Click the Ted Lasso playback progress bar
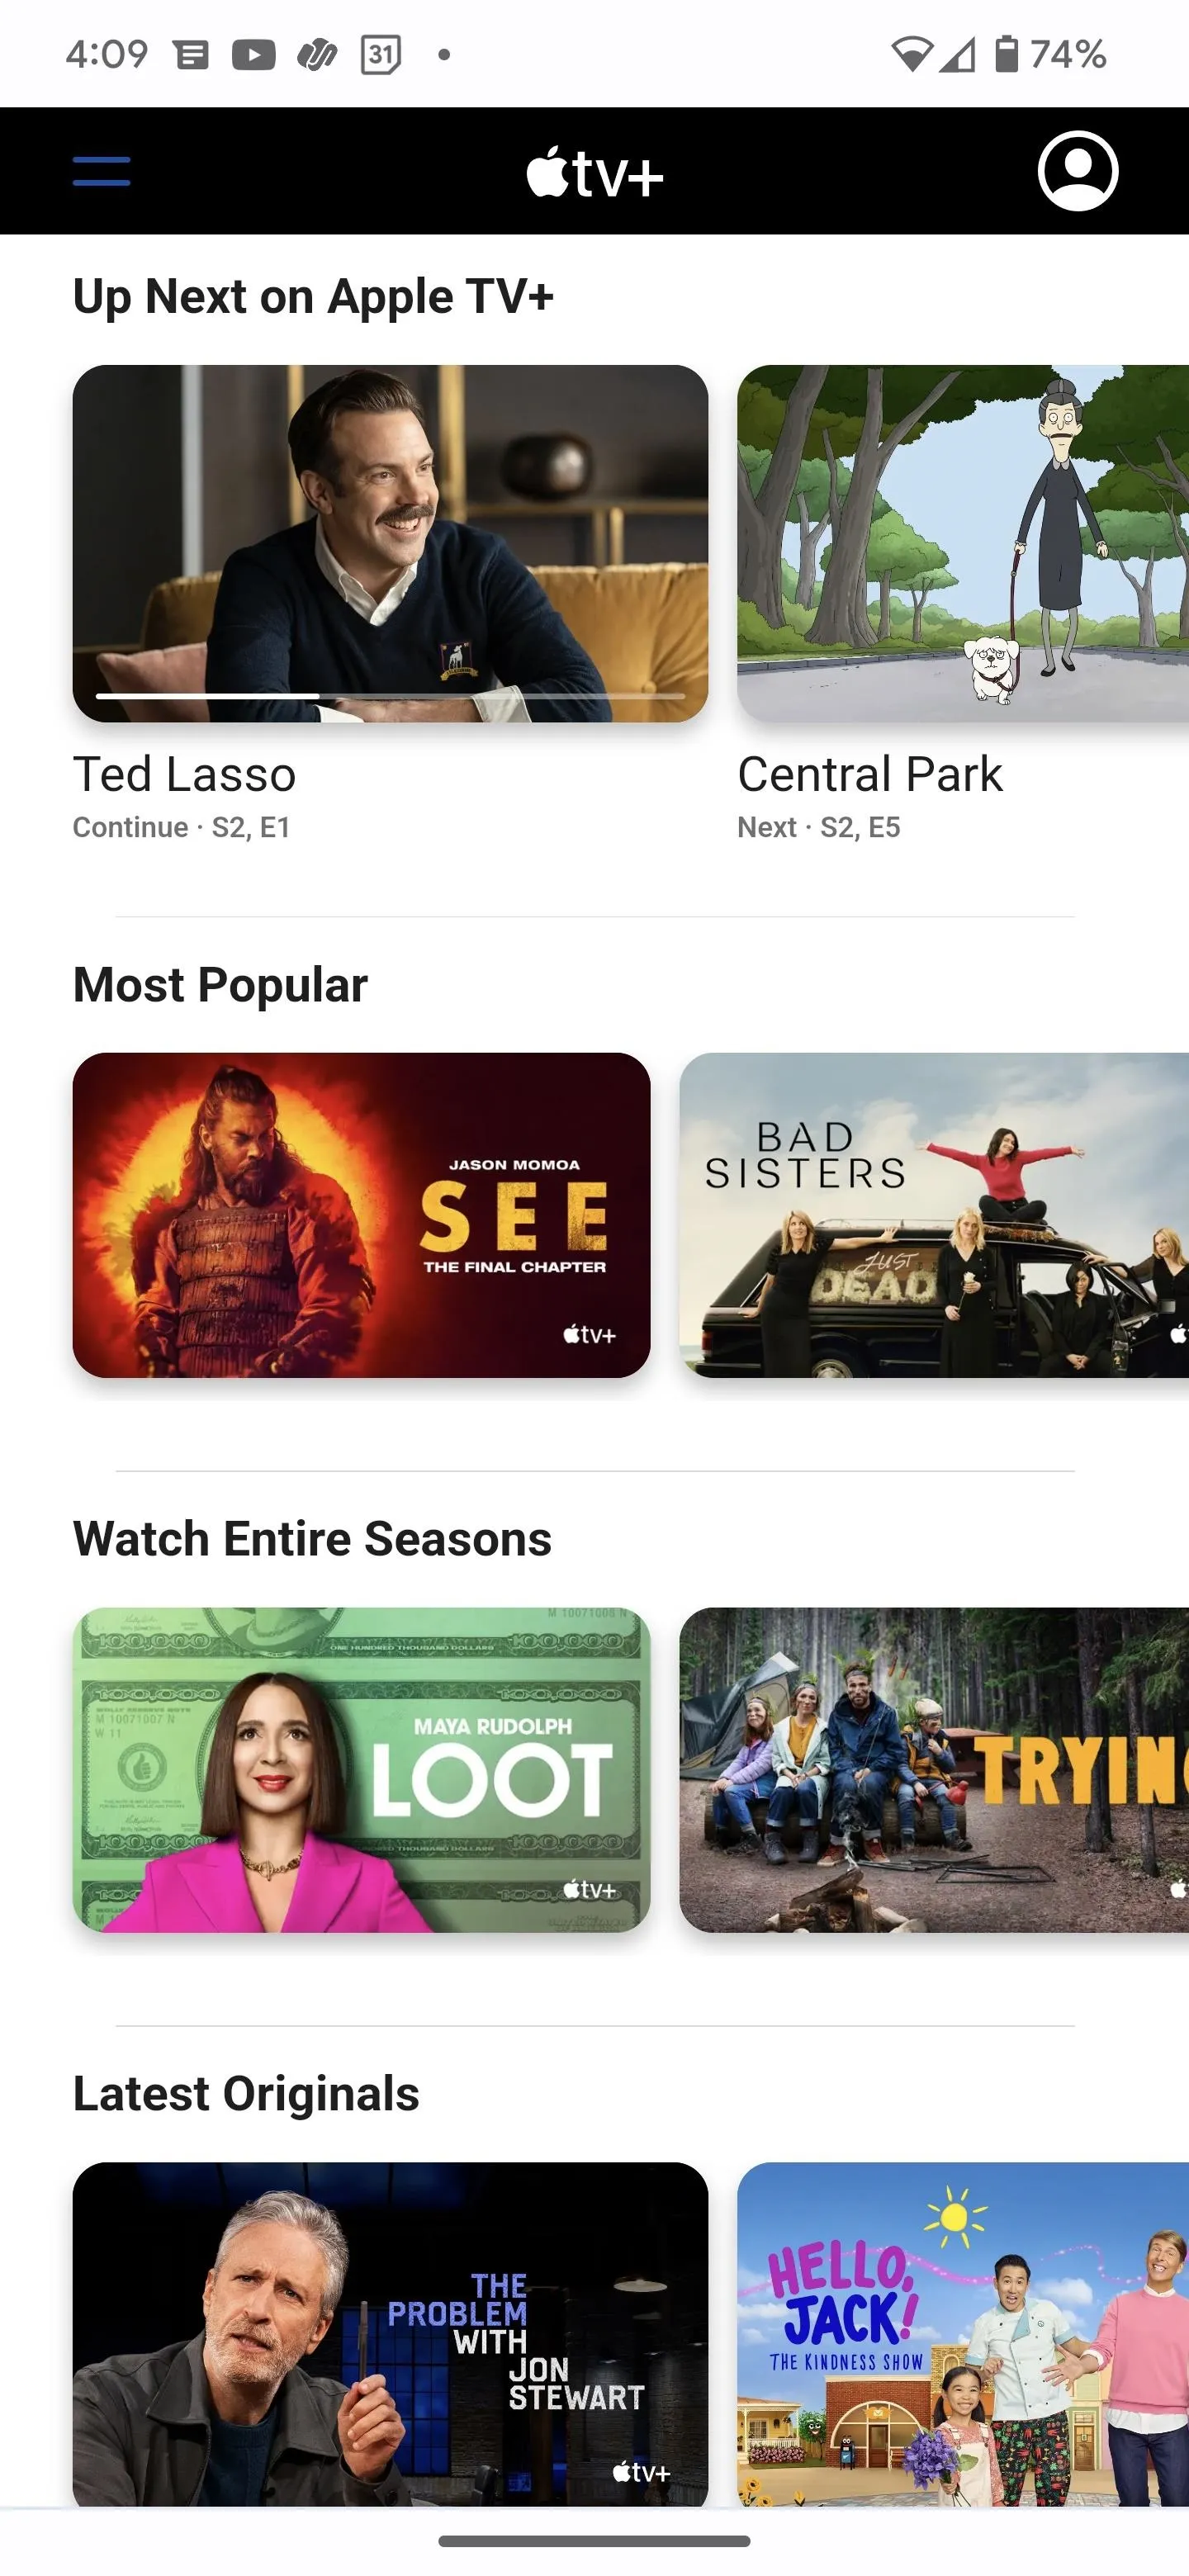Viewport: 1189px width, 2576px height. (x=390, y=695)
